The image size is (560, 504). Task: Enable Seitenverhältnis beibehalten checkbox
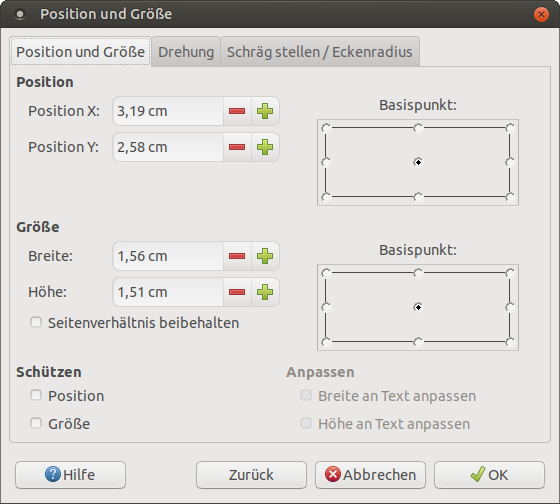tap(36, 322)
